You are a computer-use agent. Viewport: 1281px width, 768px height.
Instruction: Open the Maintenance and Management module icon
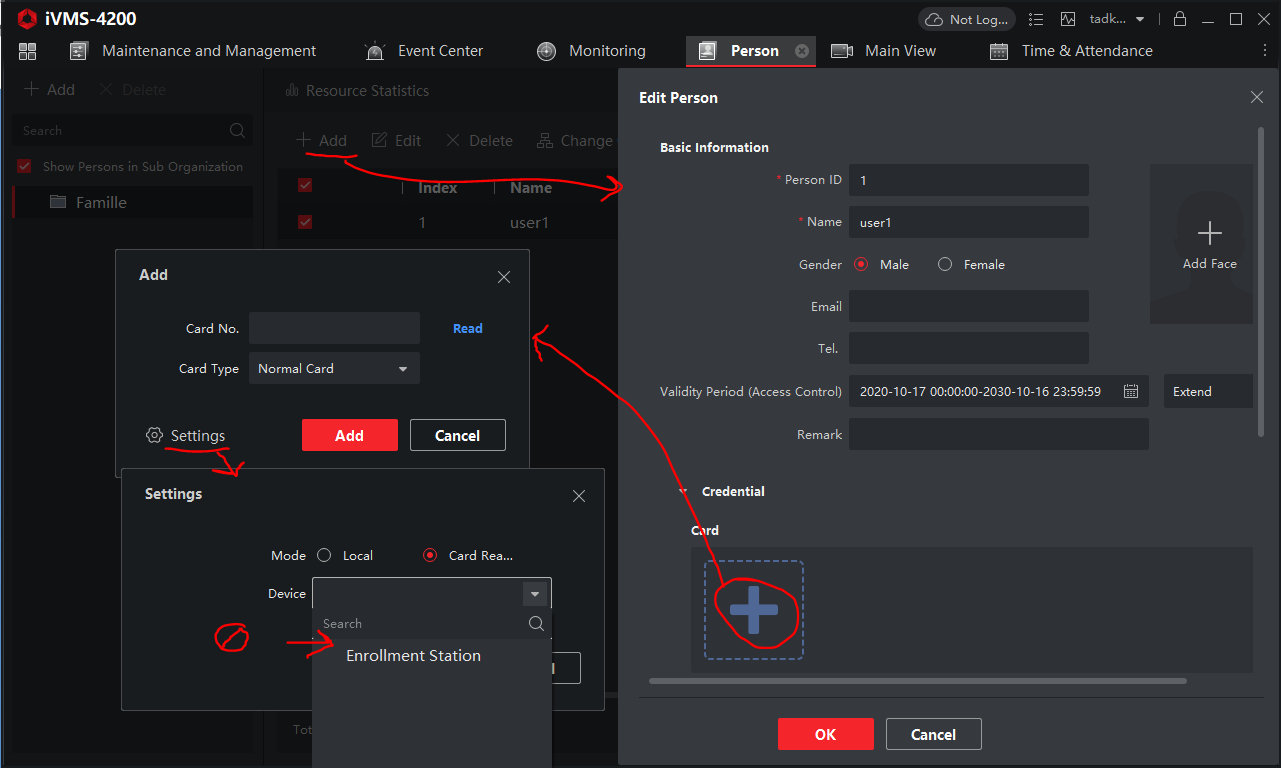[79, 50]
